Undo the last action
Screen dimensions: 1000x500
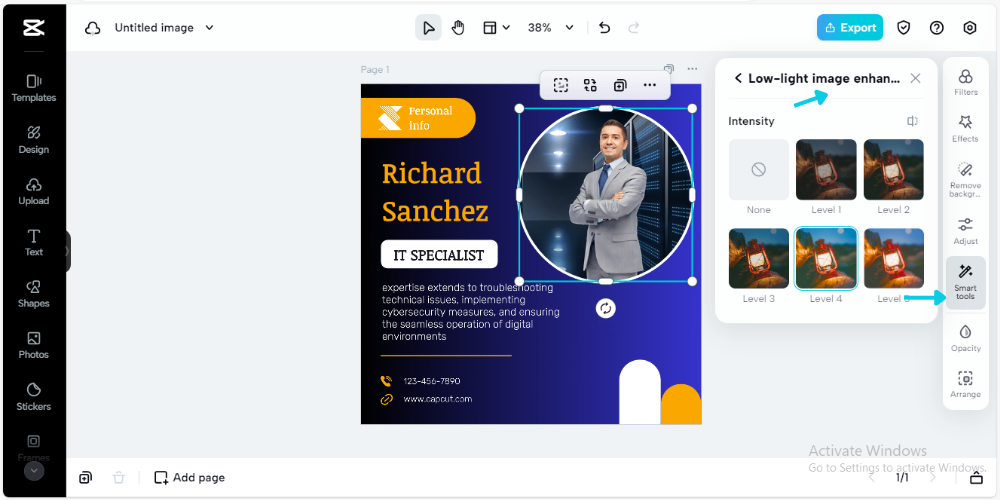(605, 28)
